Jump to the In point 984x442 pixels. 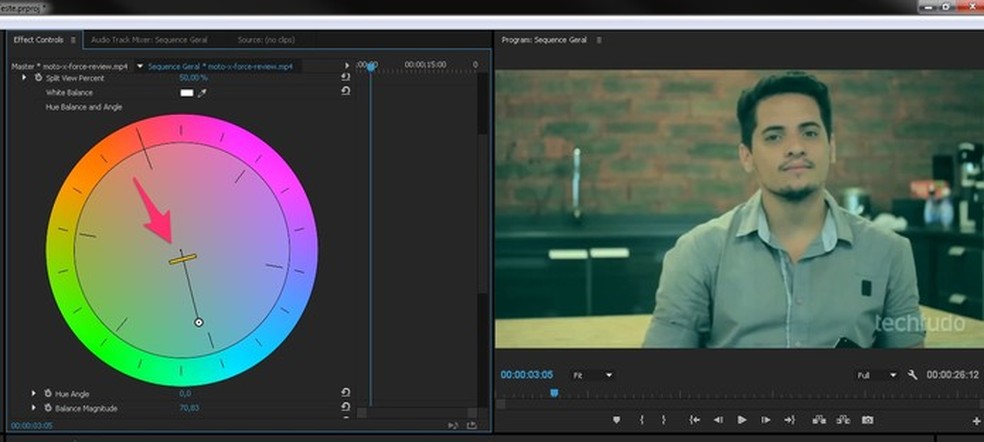(693, 420)
